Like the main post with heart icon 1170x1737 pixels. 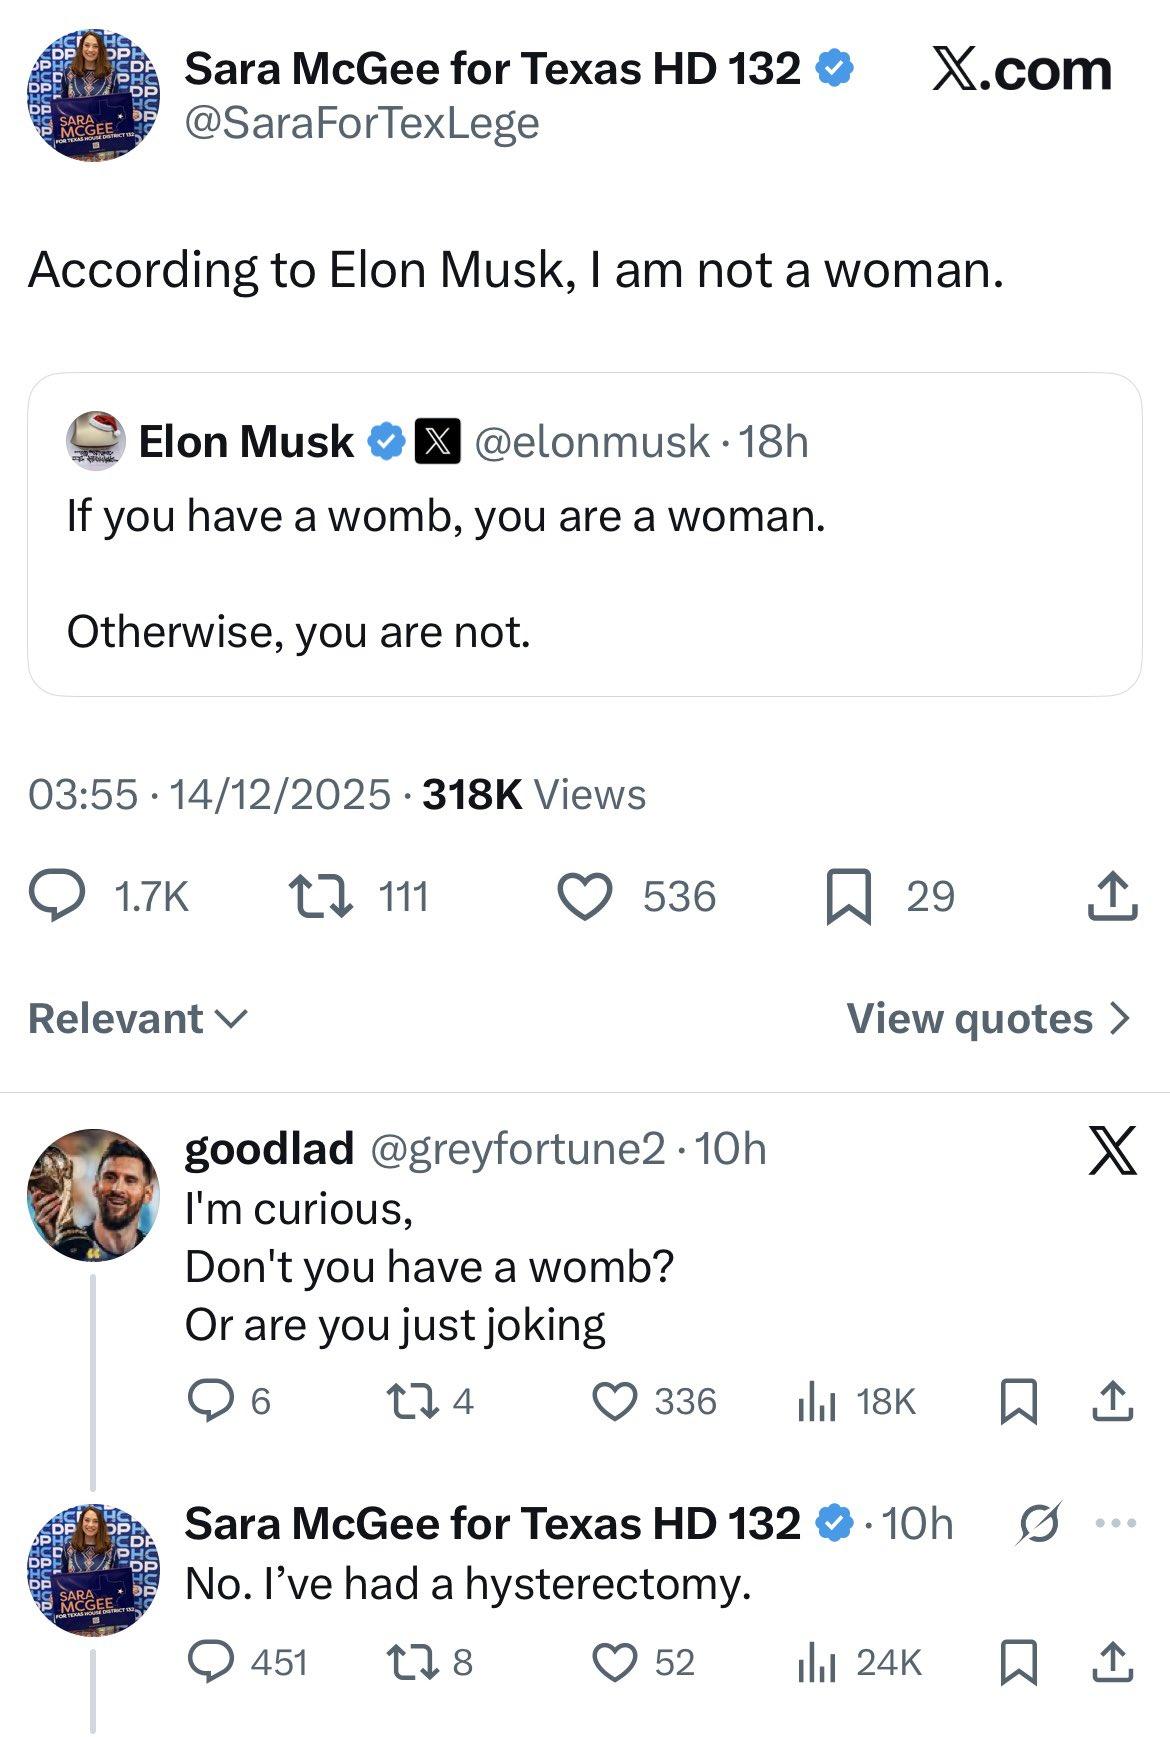coord(584,896)
